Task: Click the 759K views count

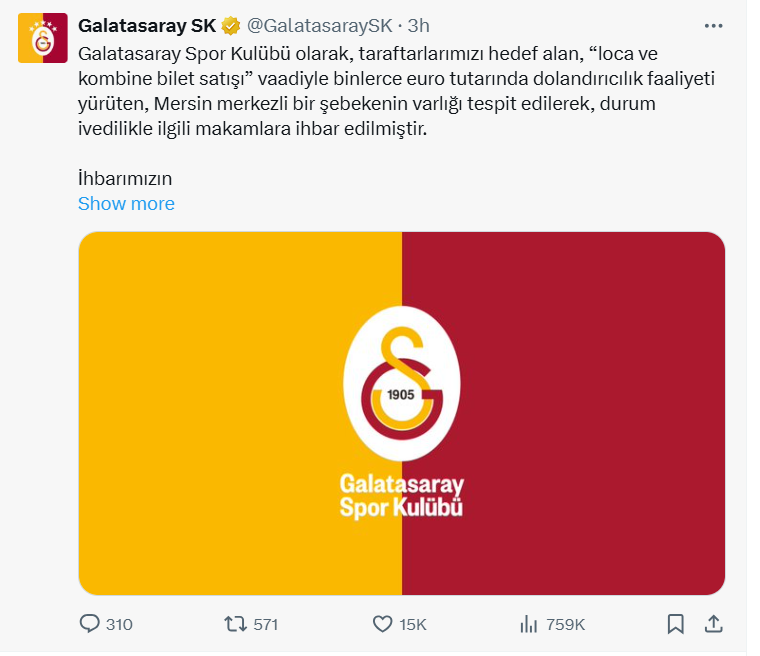Action: (565, 624)
